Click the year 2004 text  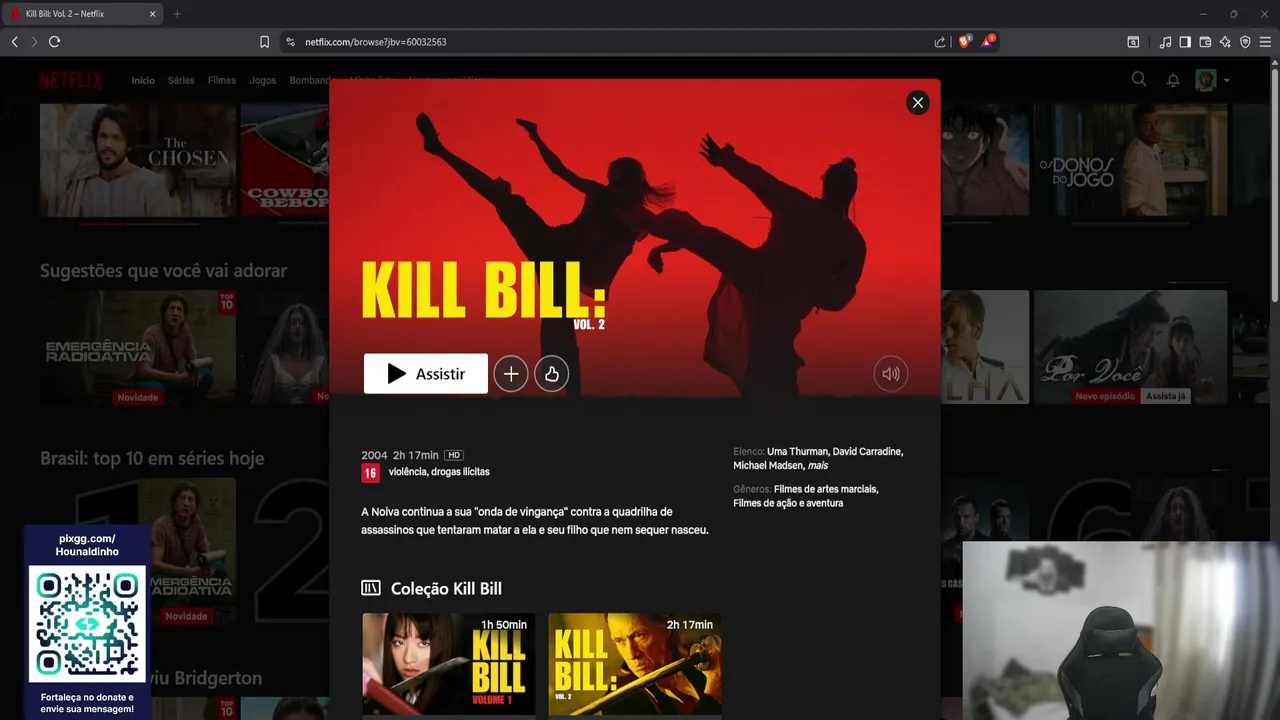[374, 455]
